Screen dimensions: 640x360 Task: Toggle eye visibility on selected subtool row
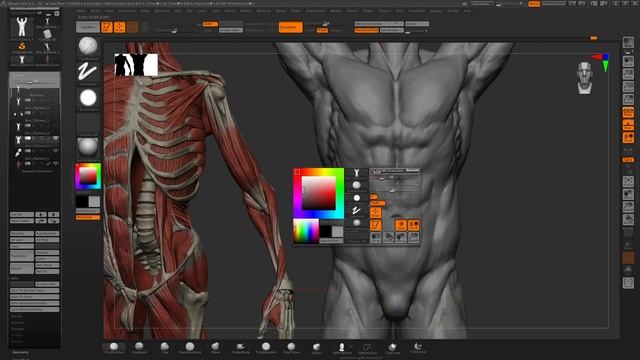(56, 138)
